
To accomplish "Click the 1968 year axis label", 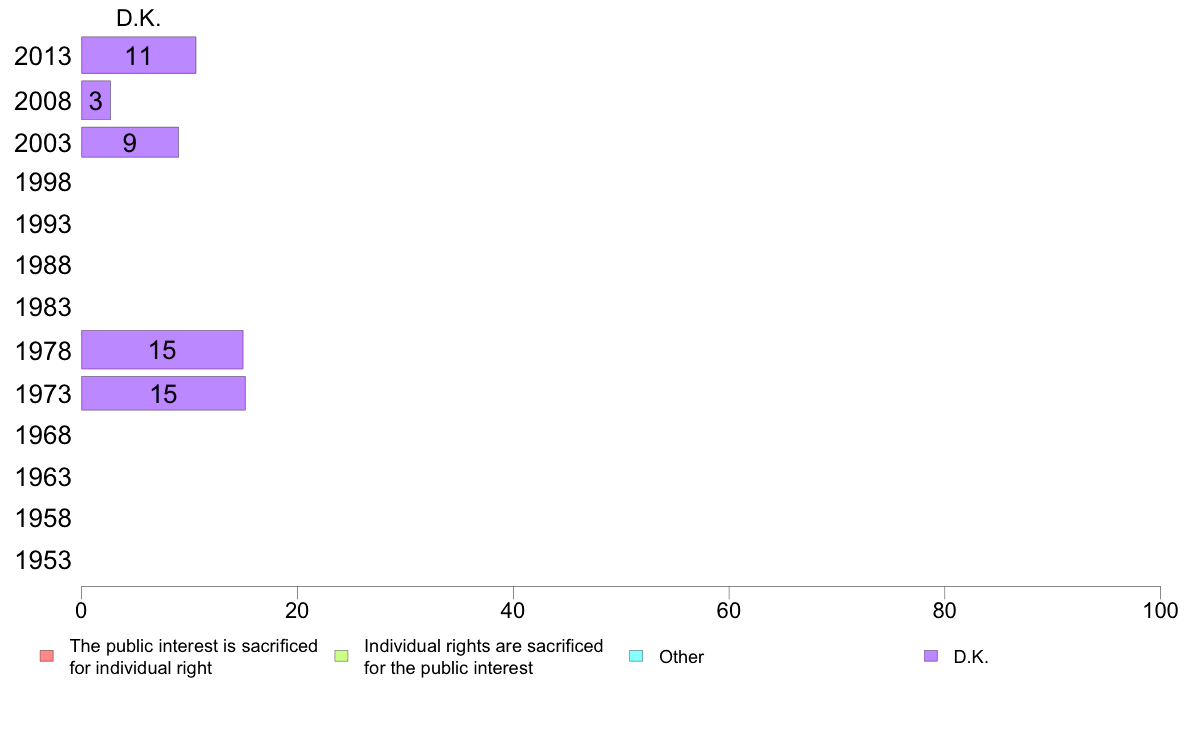I will 43,435.
